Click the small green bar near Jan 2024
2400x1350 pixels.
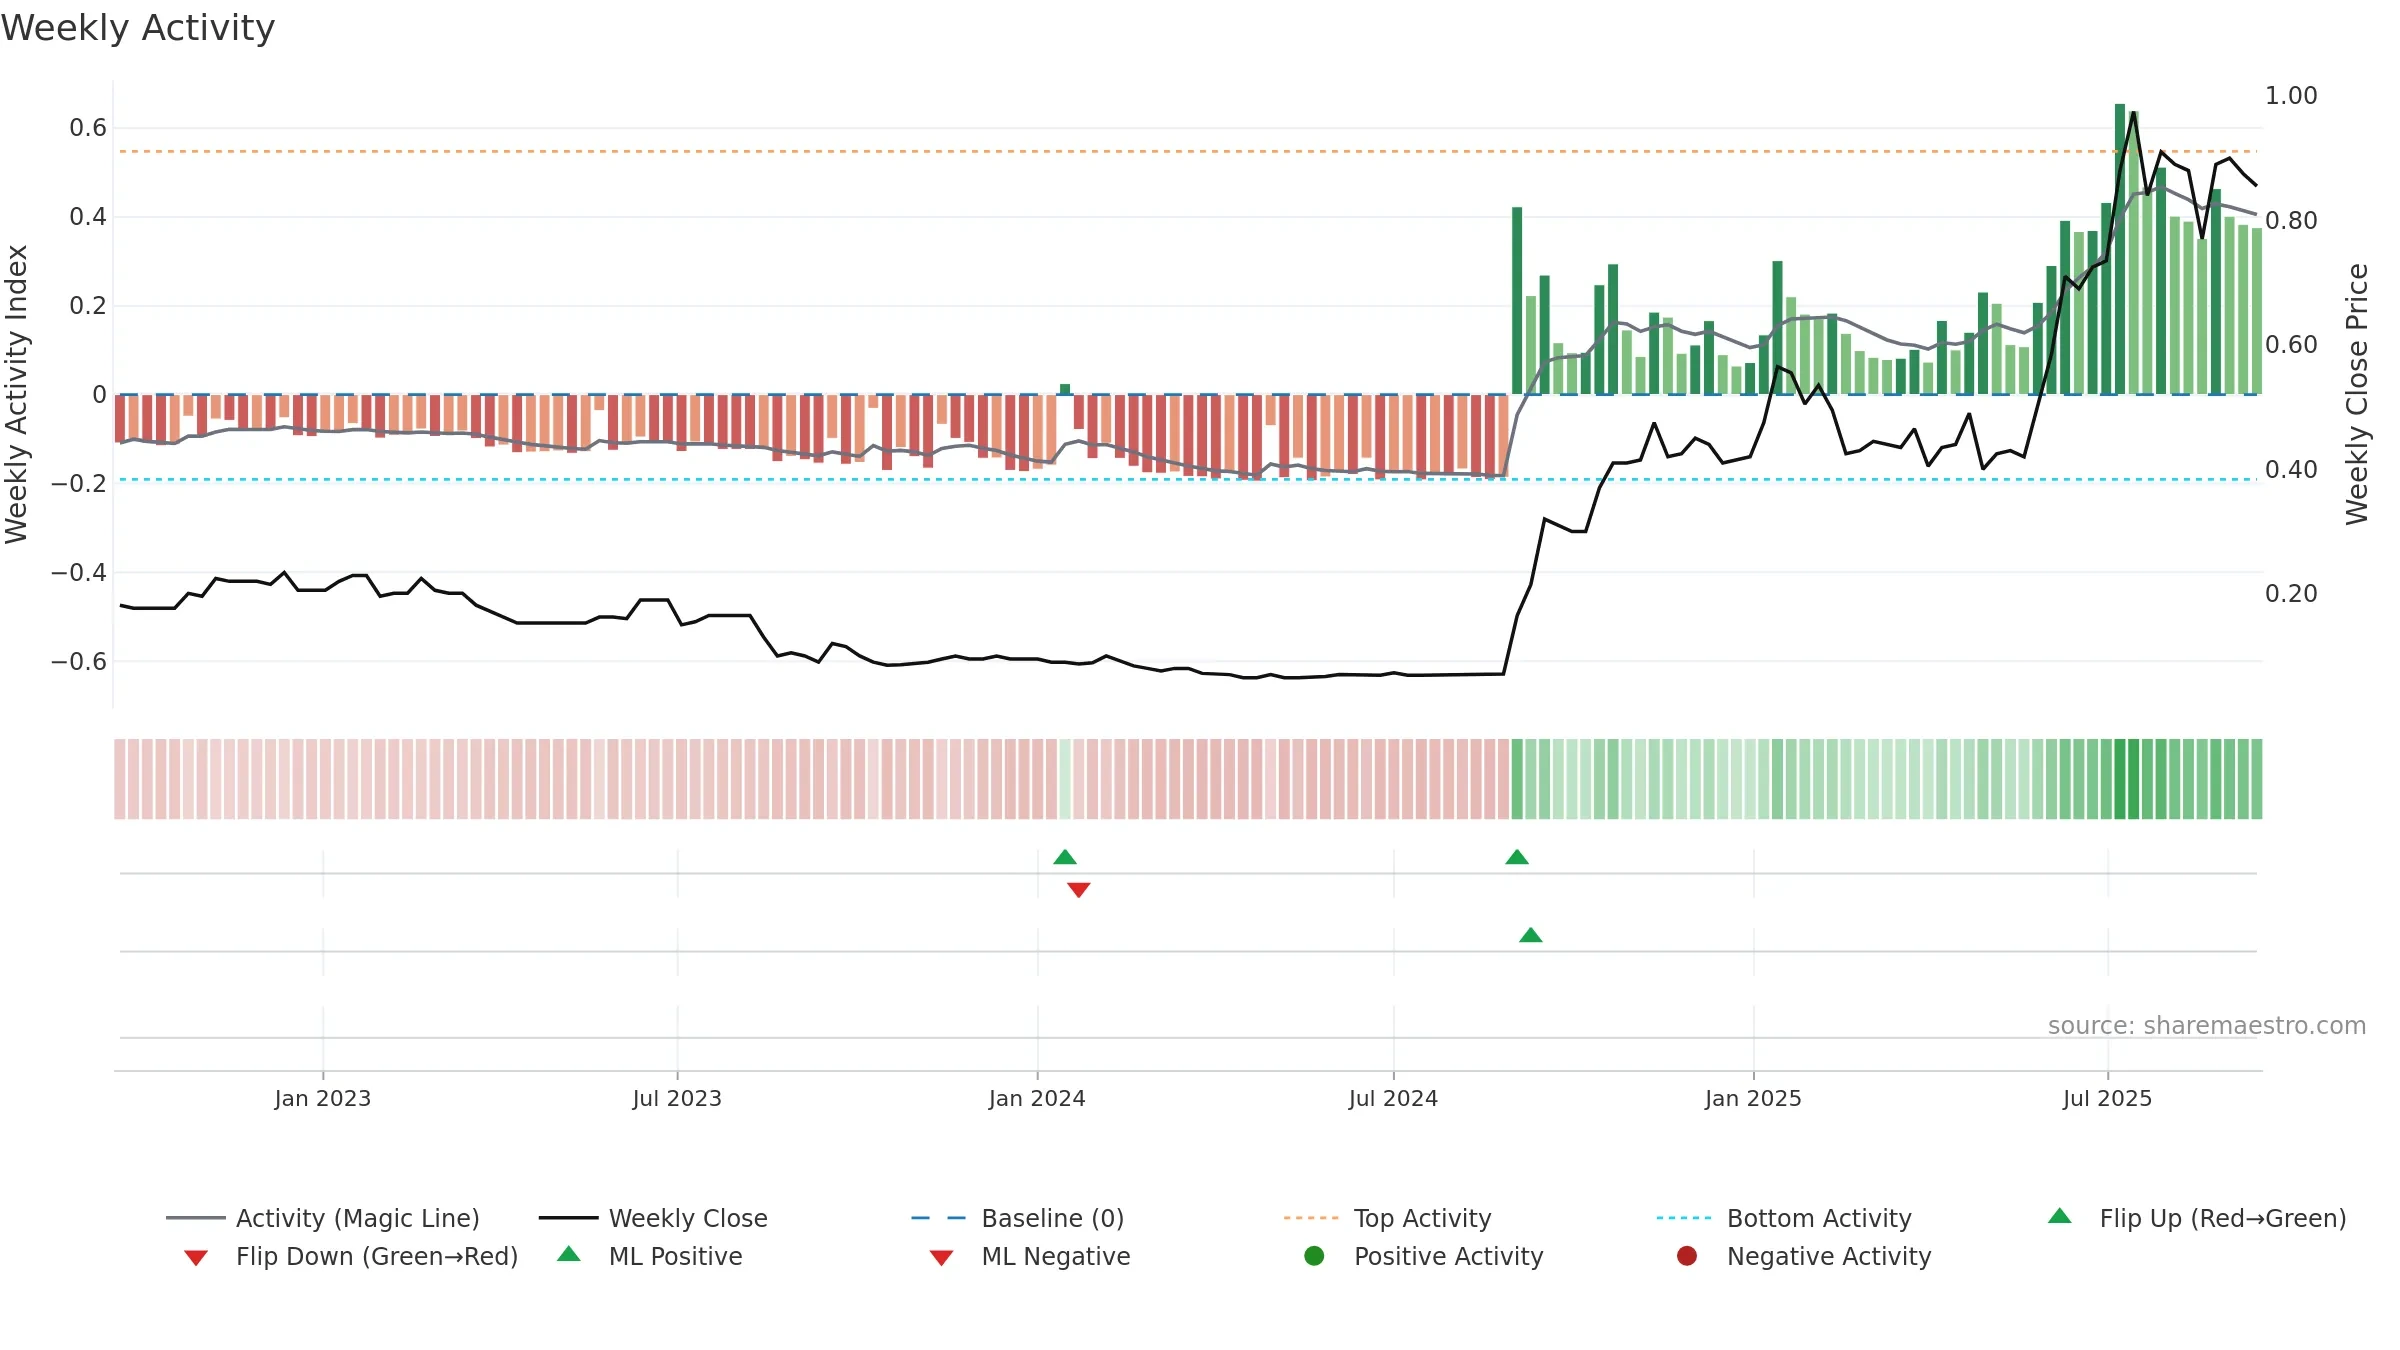click(x=1065, y=389)
